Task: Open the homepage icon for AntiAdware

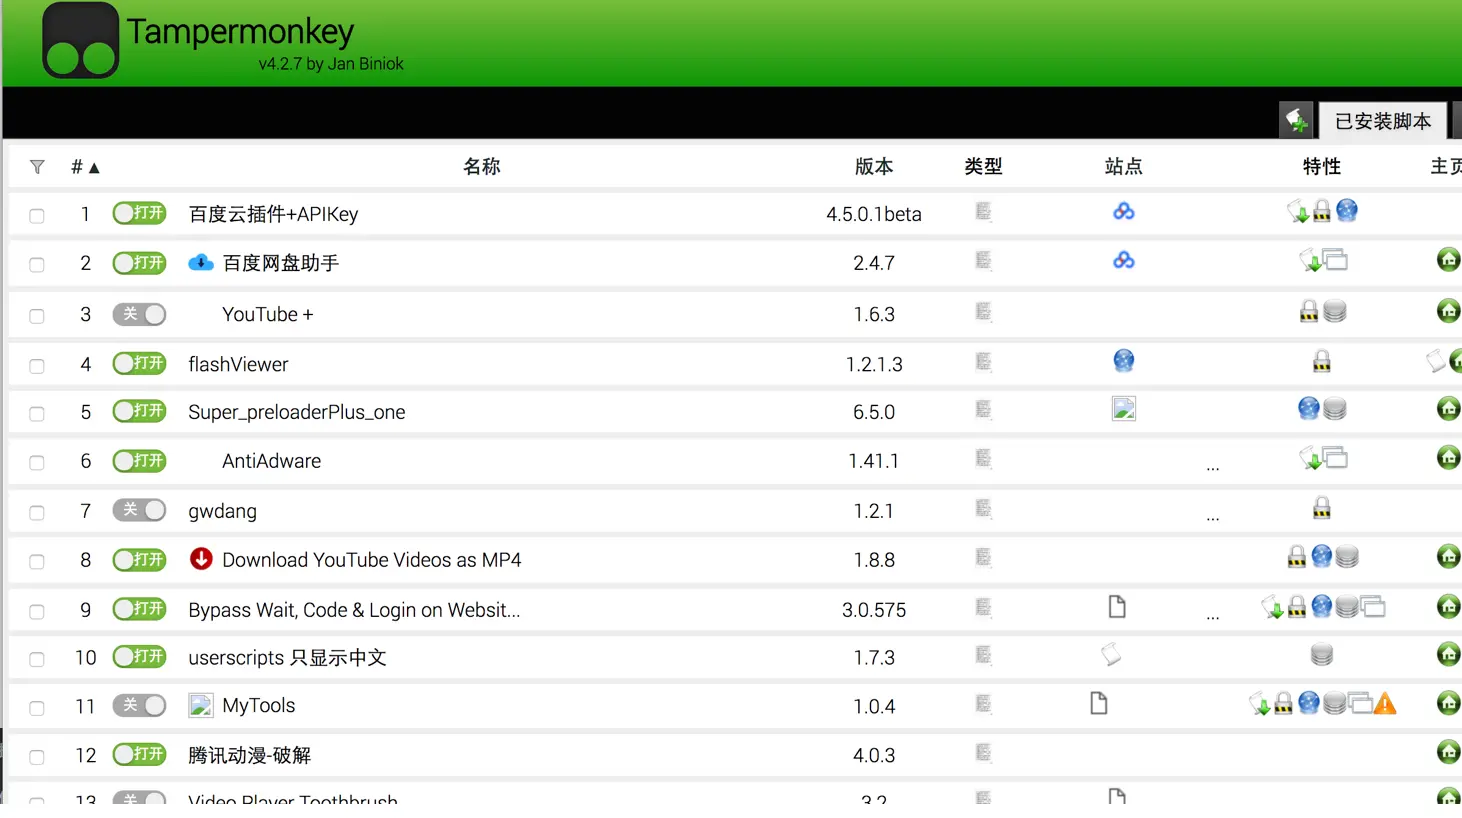Action: (1448, 457)
